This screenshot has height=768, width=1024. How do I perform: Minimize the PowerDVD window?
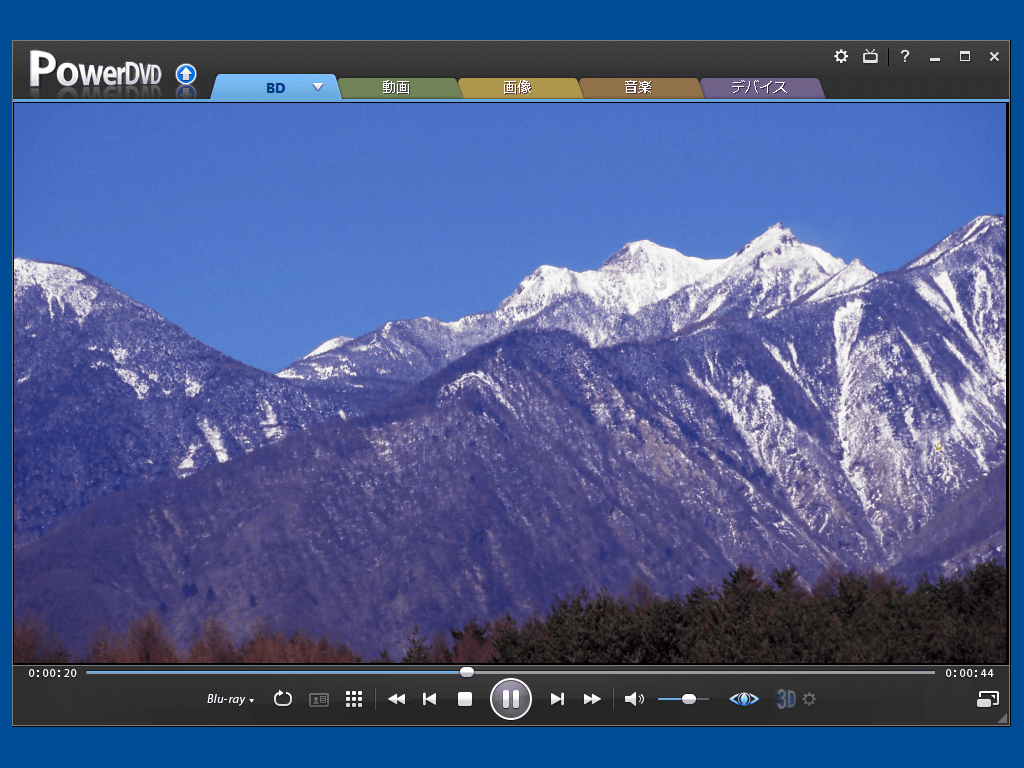pyautogui.click(x=935, y=57)
